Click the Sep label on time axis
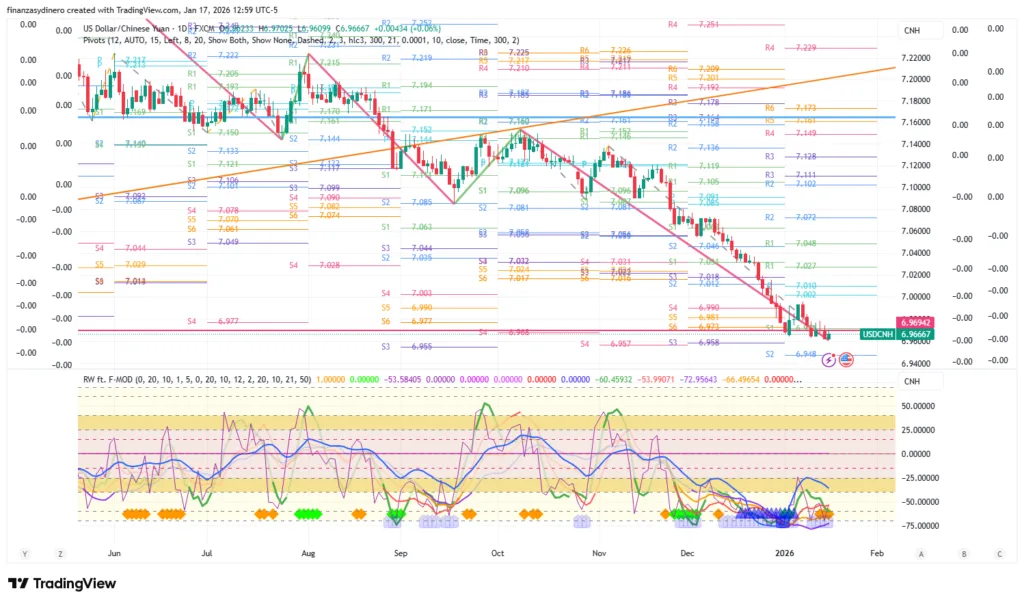Viewport: 1024px width, 604px height. (x=400, y=552)
